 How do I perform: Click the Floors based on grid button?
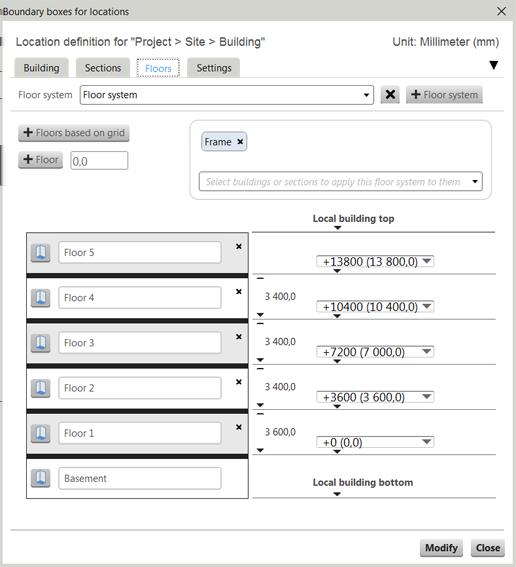pos(74,133)
